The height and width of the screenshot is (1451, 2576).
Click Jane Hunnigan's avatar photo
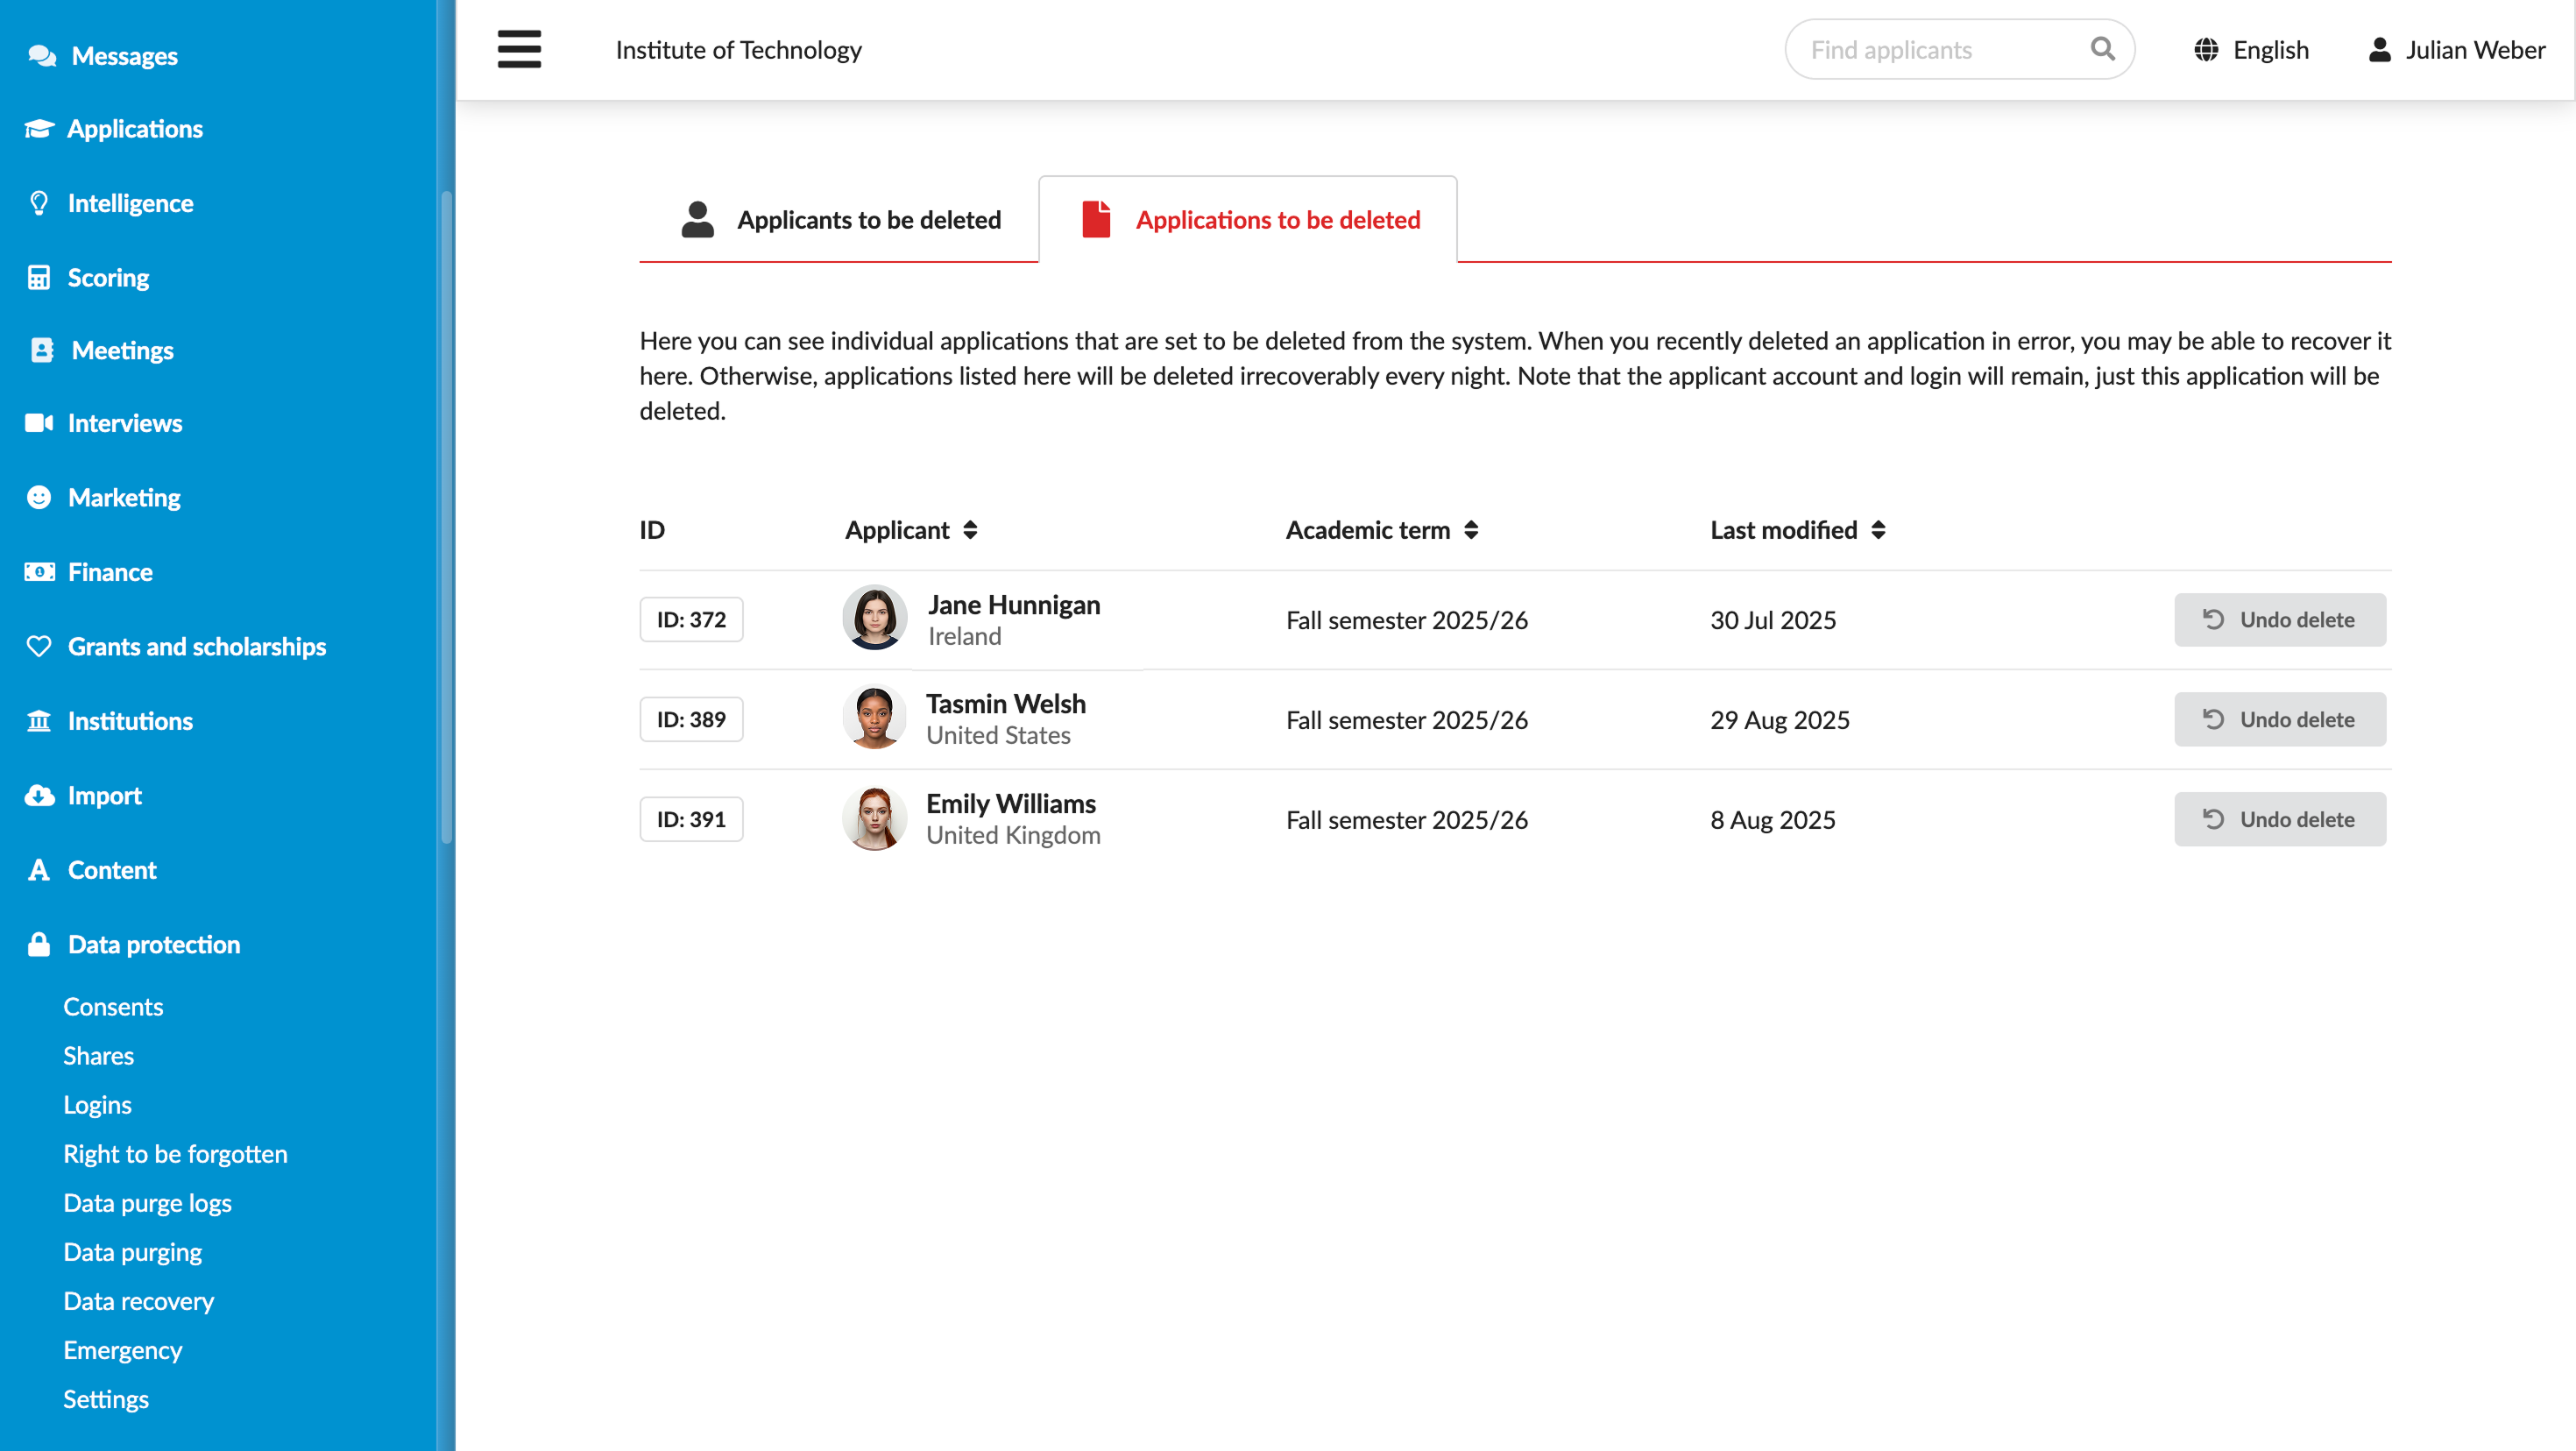(875, 618)
